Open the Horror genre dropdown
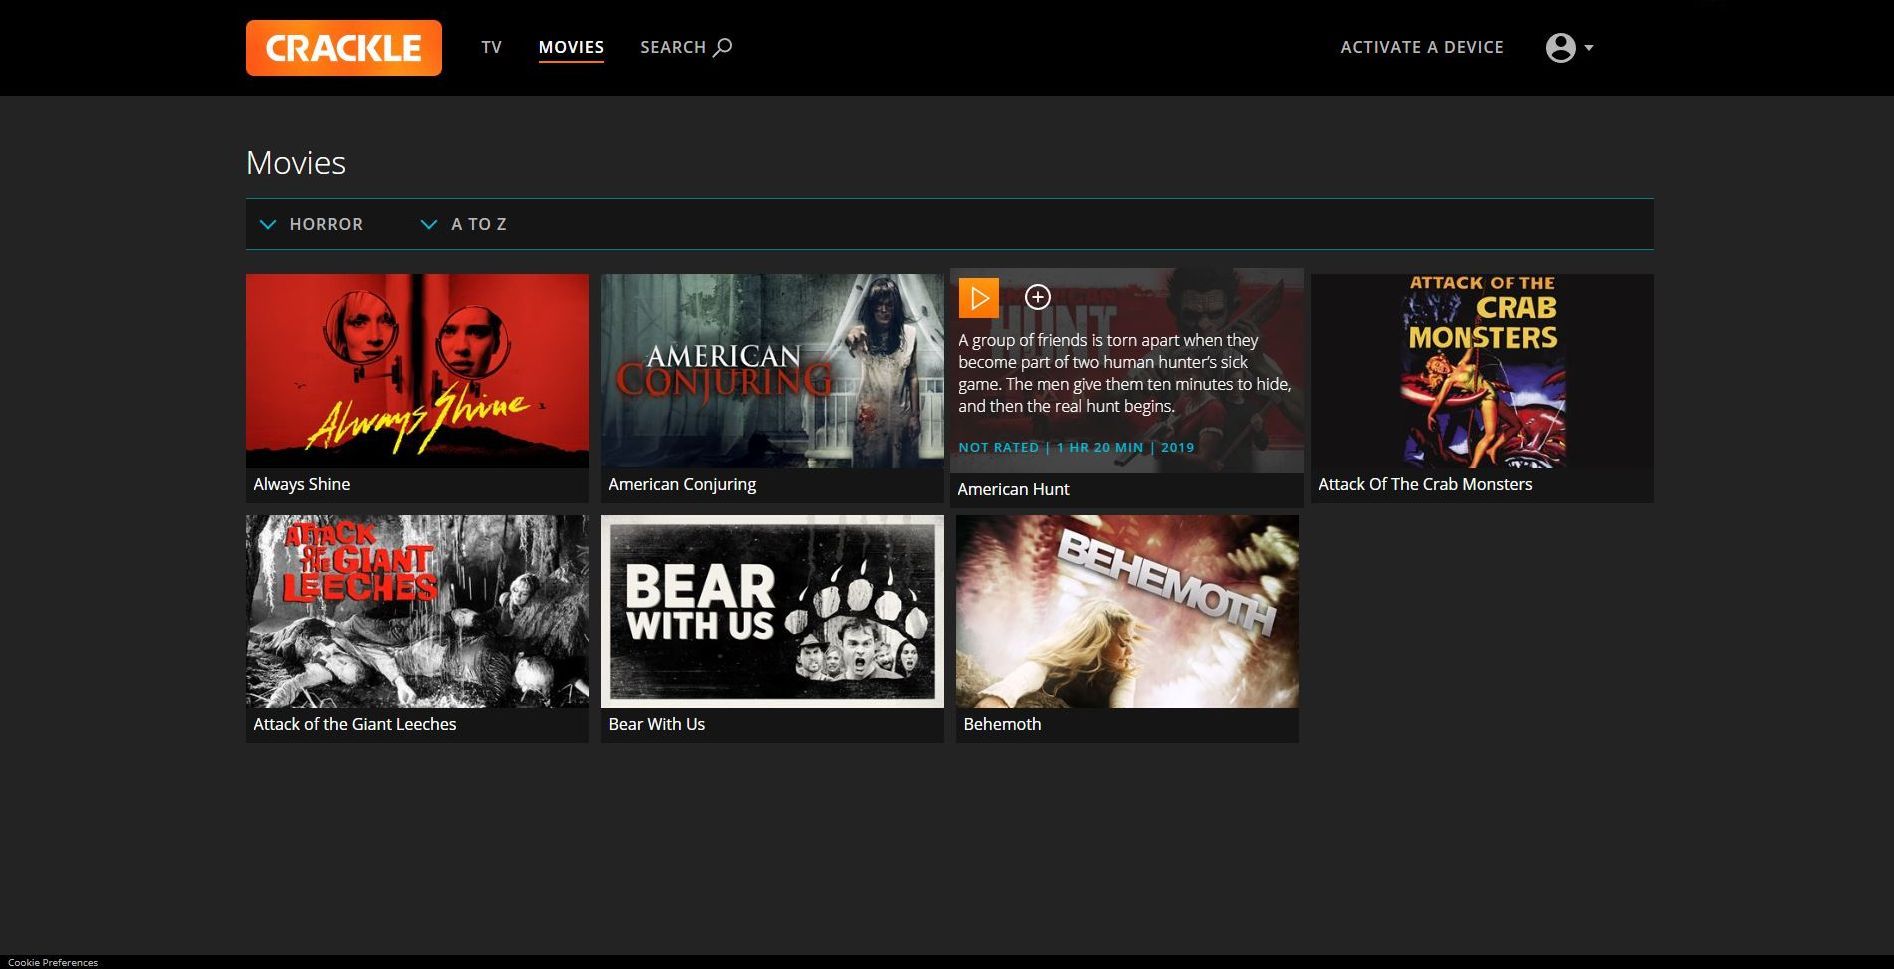 click(x=311, y=224)
